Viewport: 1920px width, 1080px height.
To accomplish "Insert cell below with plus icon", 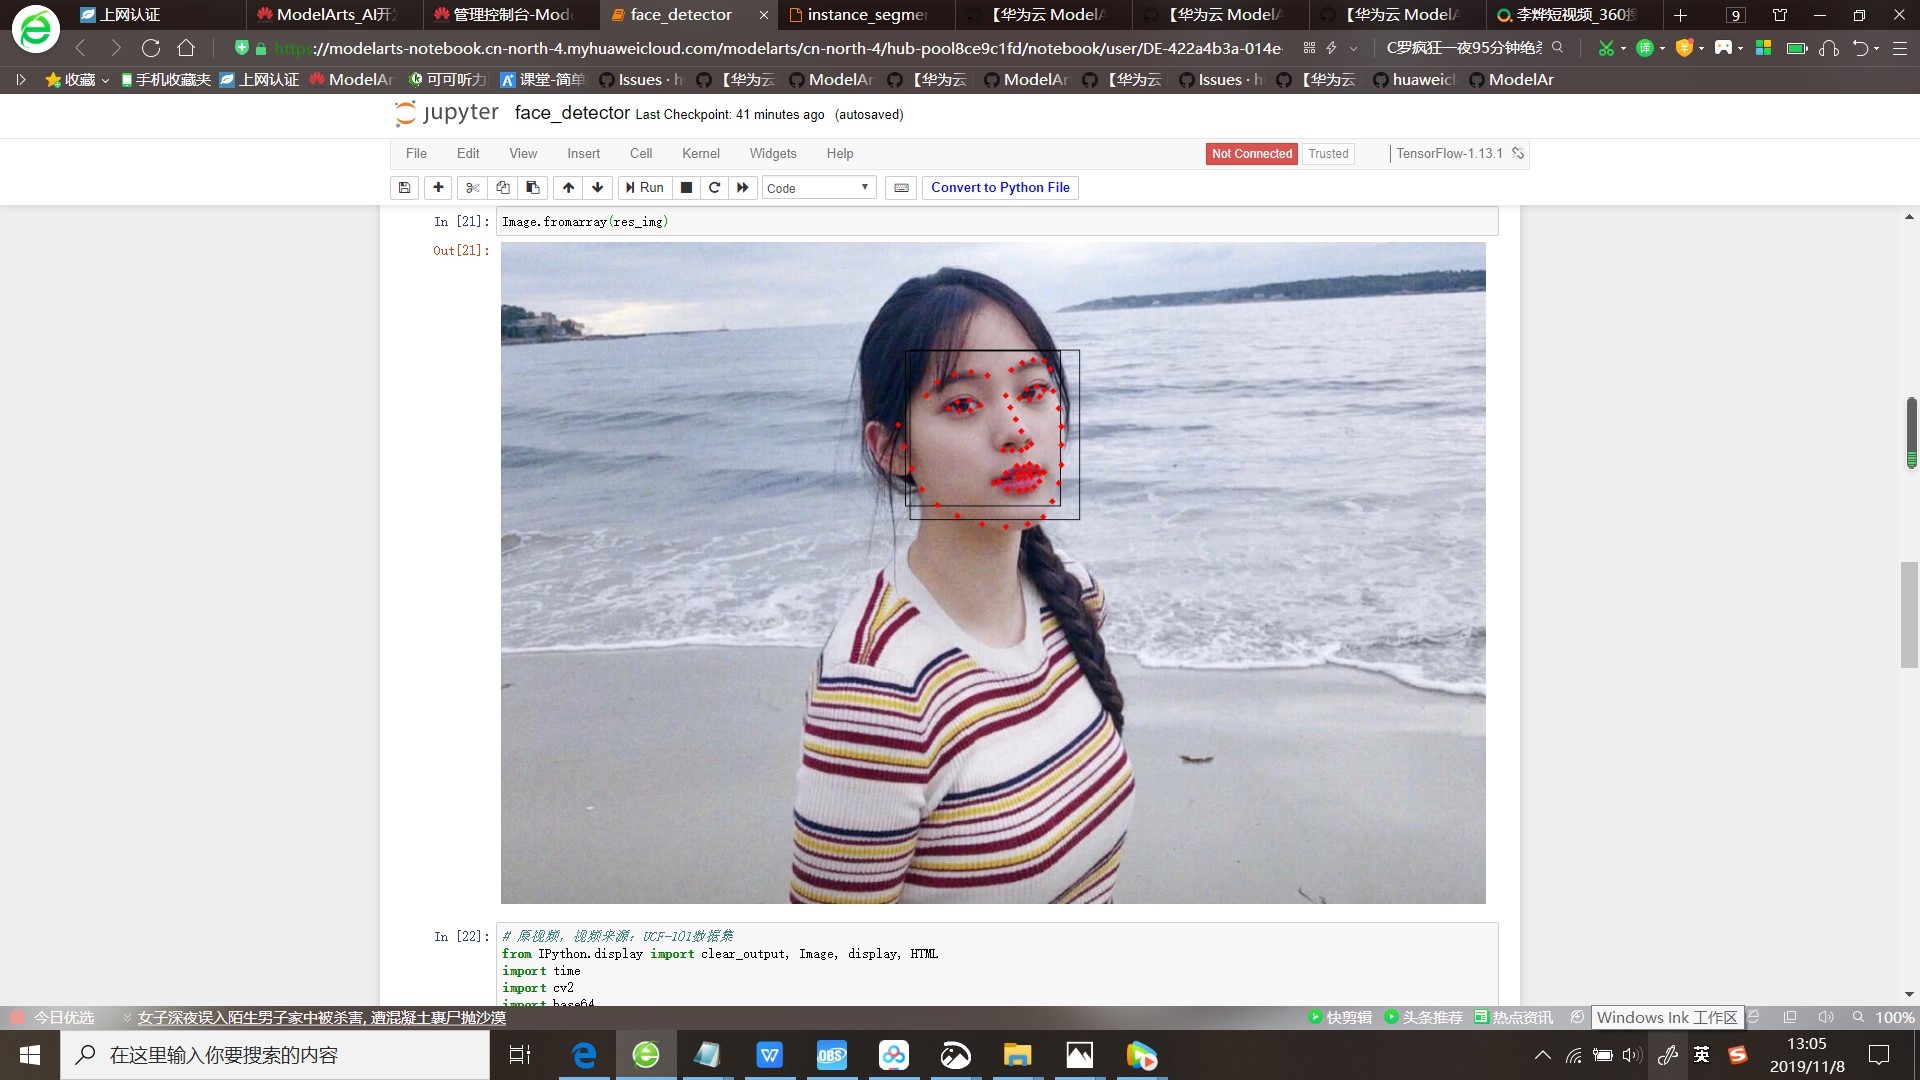I will 438,187.
